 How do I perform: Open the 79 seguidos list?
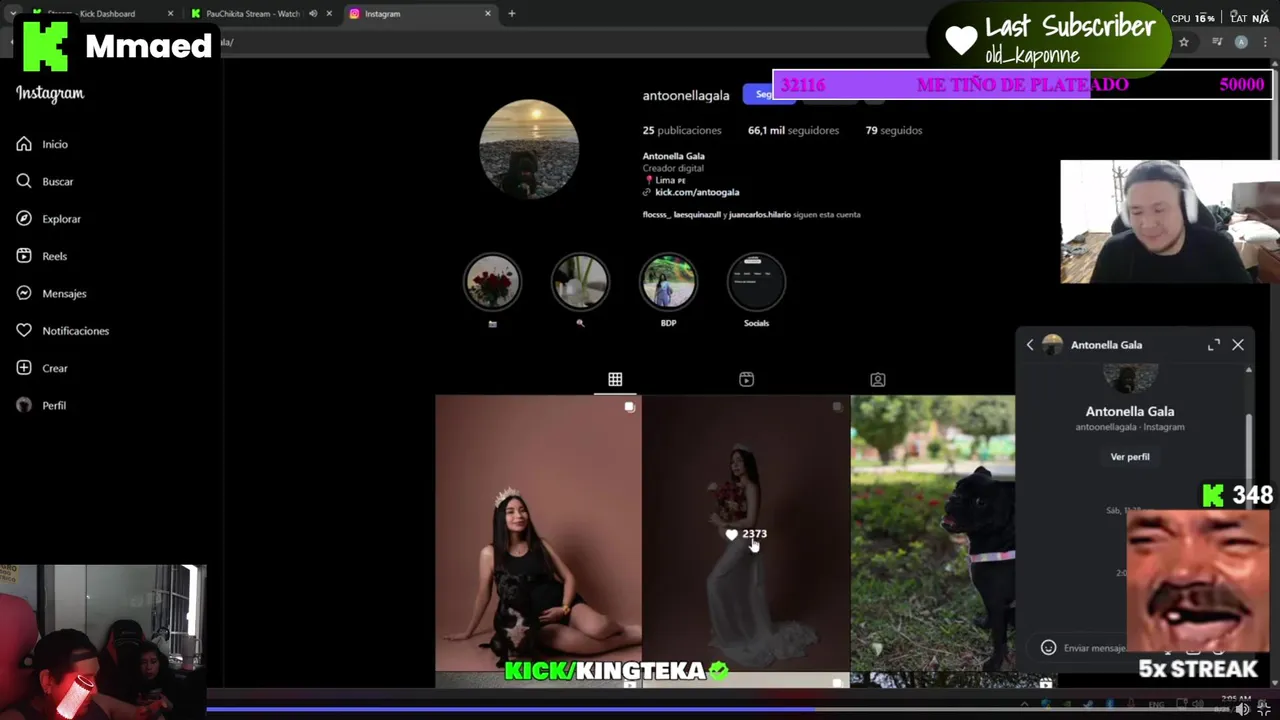894,130
